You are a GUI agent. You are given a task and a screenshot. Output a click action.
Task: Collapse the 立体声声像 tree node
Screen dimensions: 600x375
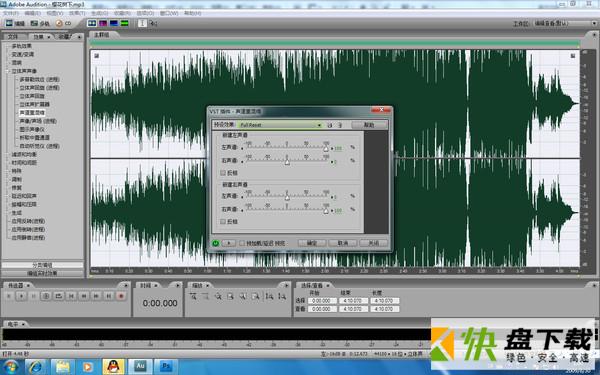7,71
